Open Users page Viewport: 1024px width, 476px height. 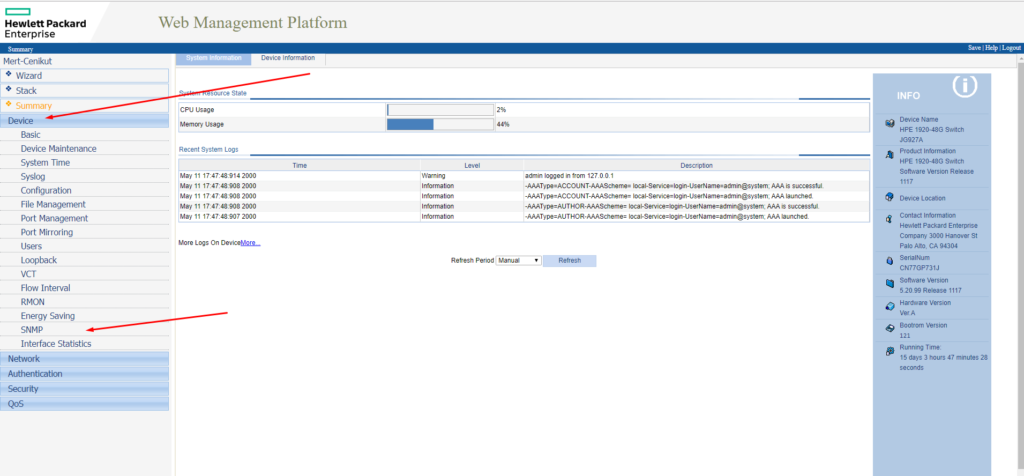pyautogui.click(x=31, y=246)
